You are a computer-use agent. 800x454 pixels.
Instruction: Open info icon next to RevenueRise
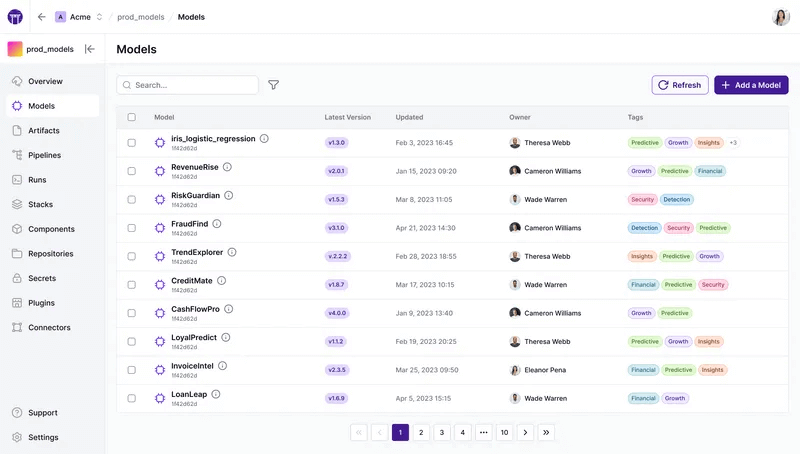point(227,167)
